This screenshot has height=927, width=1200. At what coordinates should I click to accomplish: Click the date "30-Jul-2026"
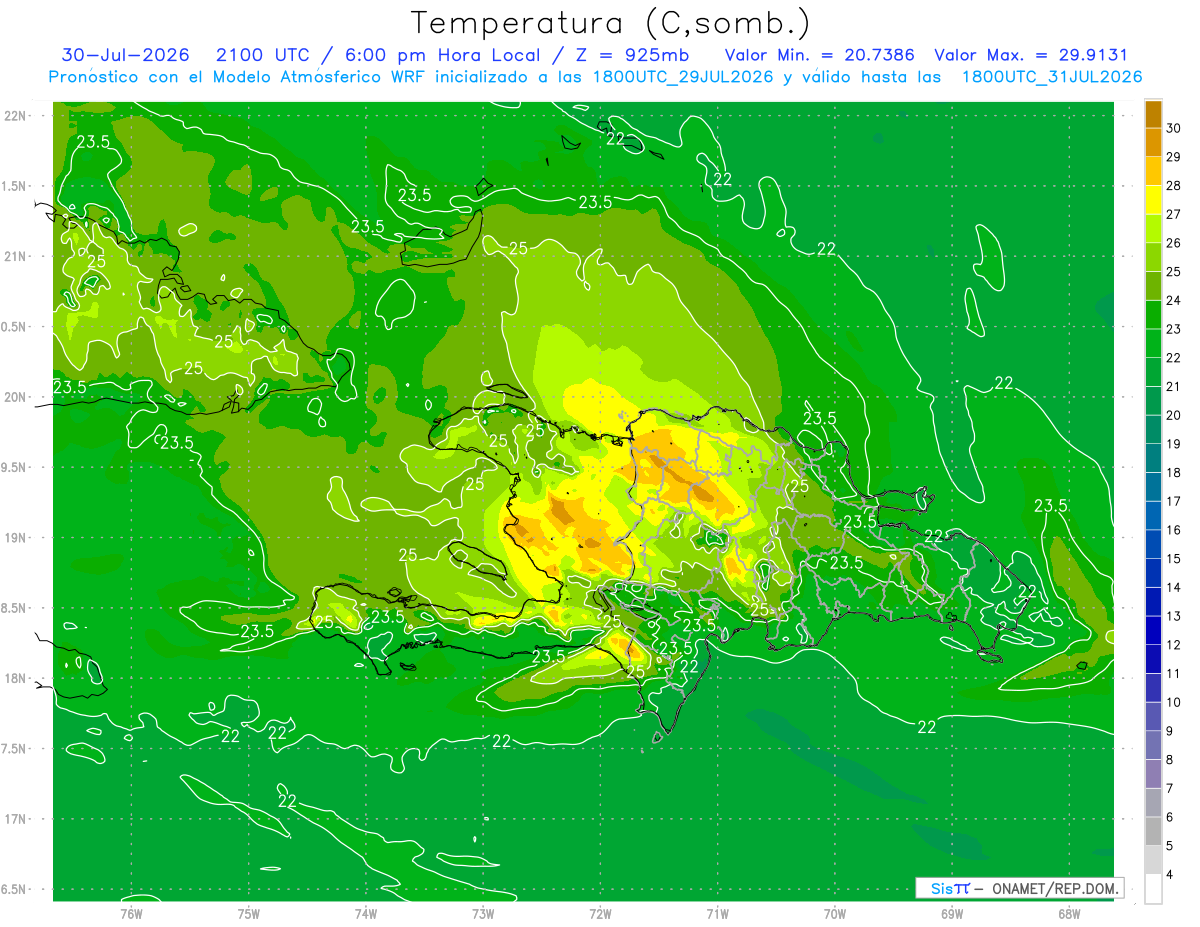tap(124, 55)
